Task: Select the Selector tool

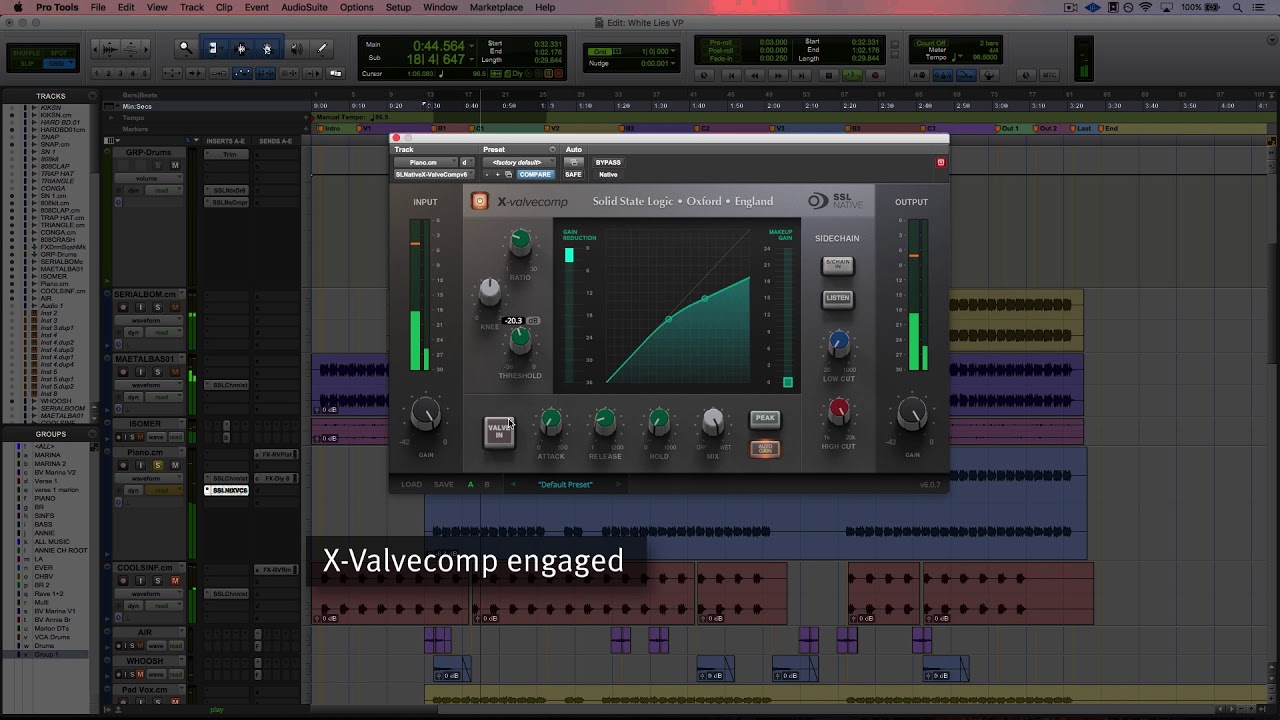Action: coord(240,48)
